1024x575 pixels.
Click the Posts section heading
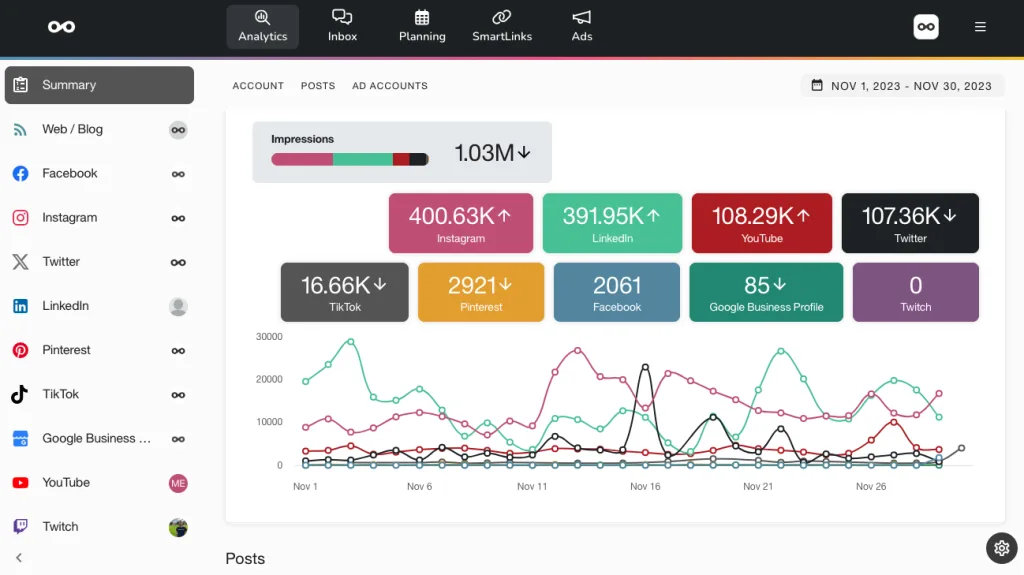(246, 559)
